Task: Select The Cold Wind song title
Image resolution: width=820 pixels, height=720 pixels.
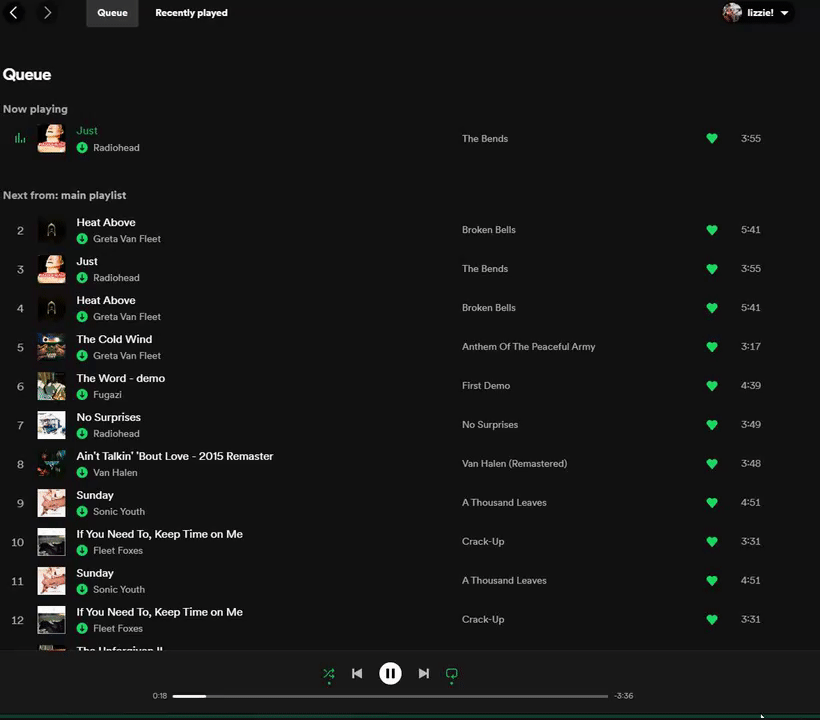Action: pyautogui.click(x=114, y=339)
